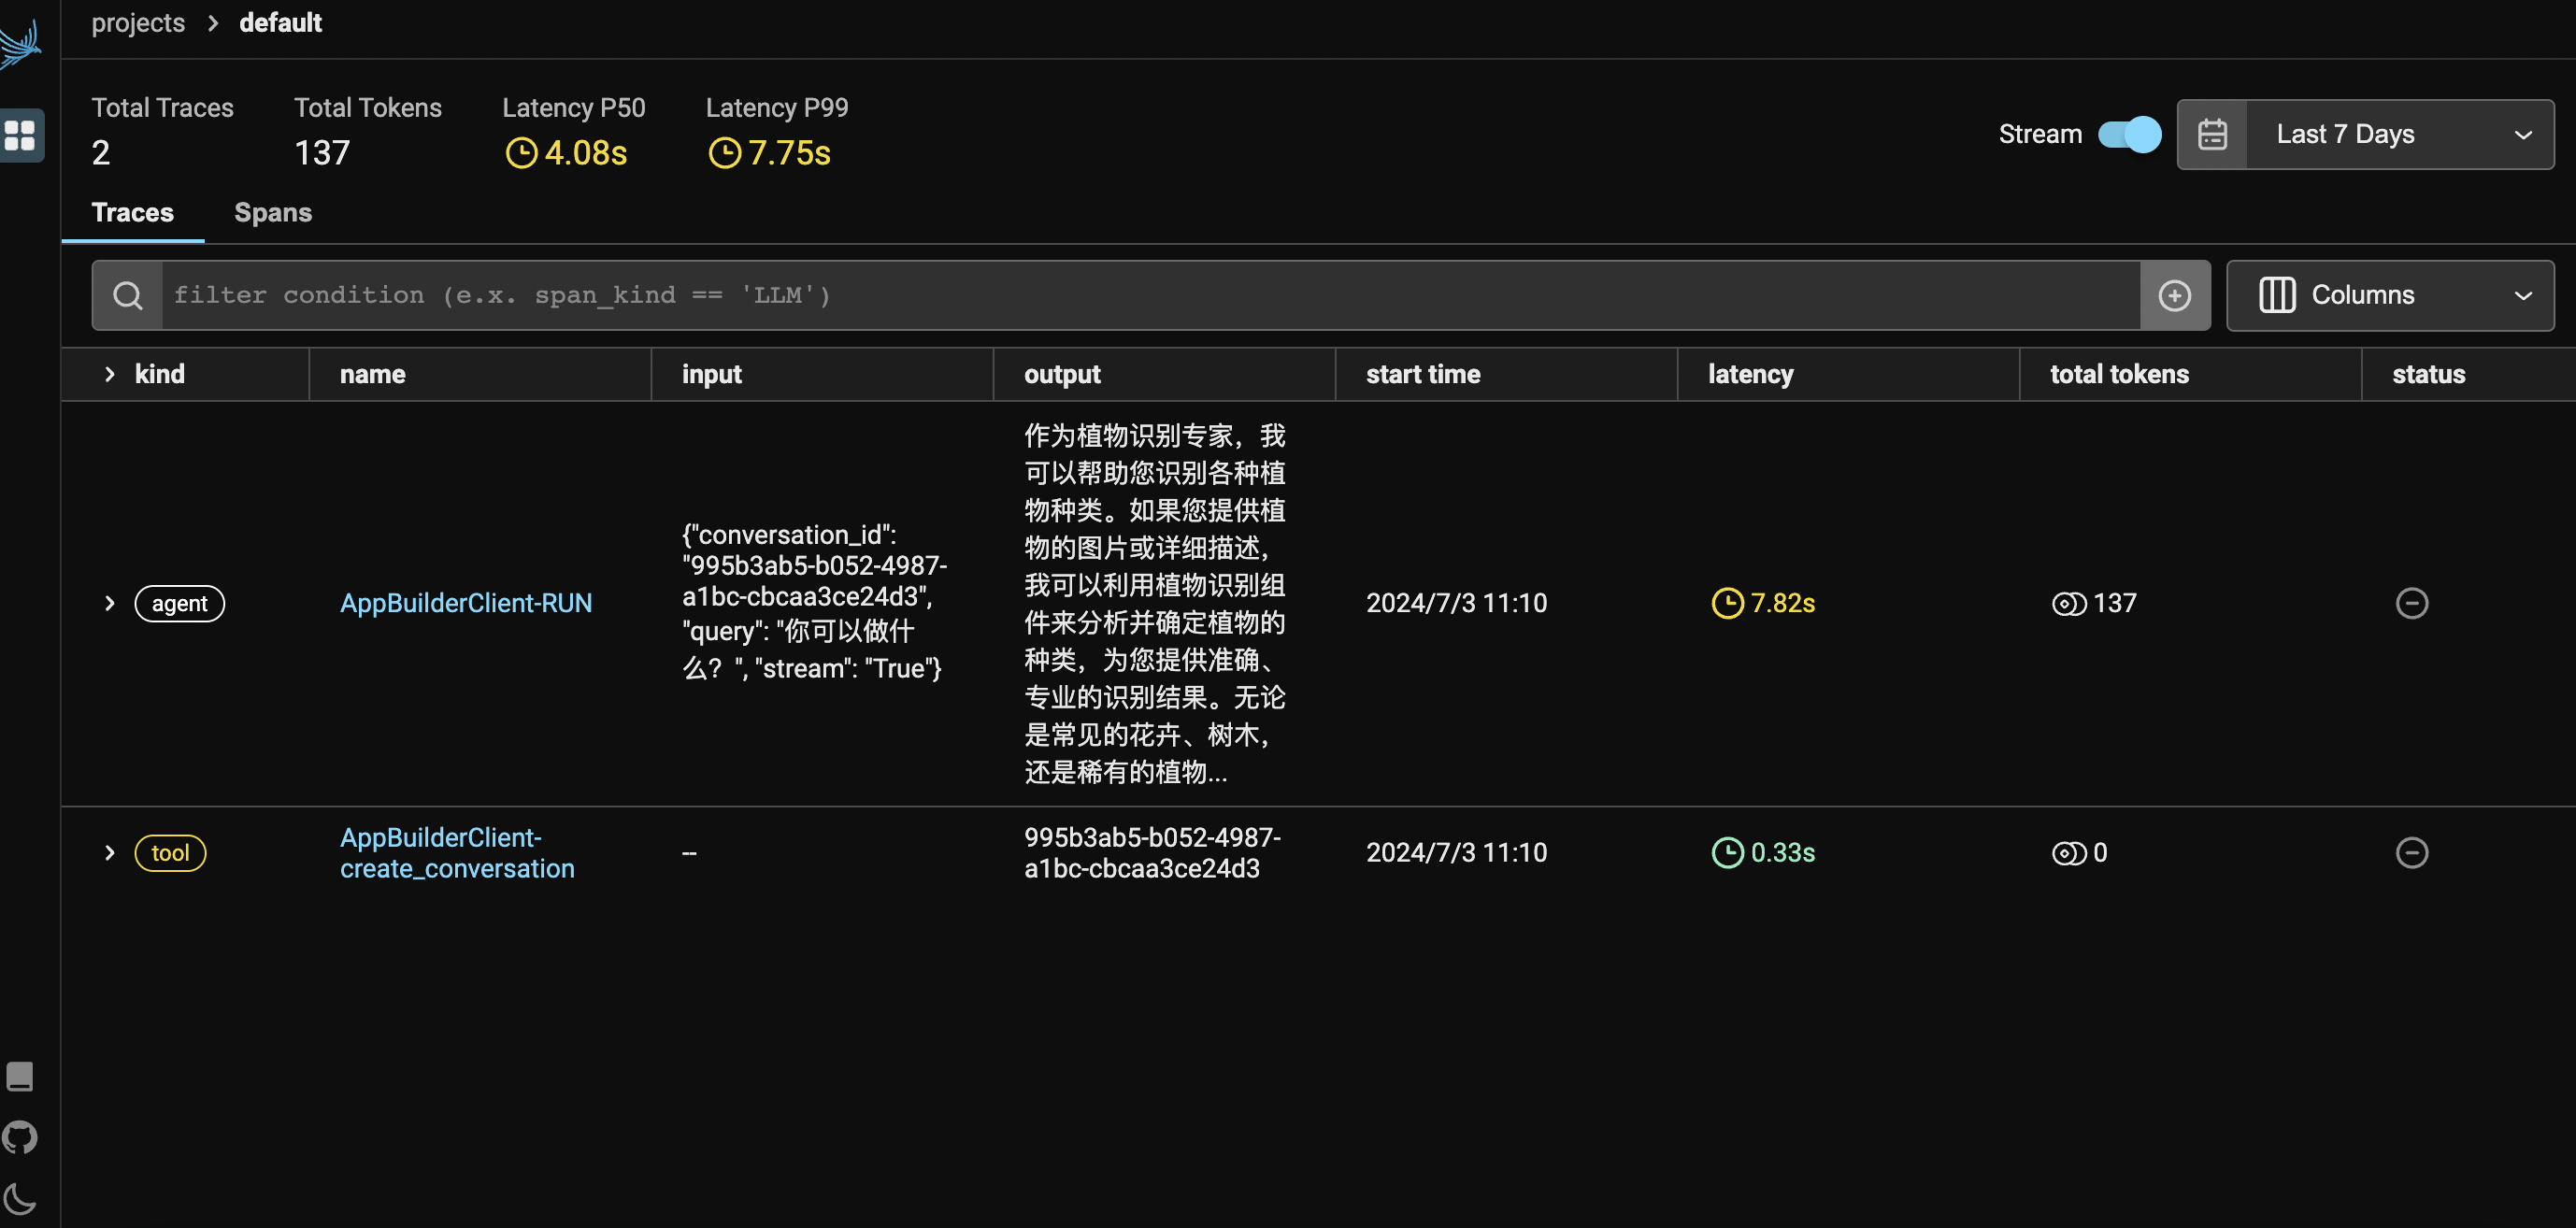The height and width of the screenshot is (1228, 2576).
Task: Toggle the Stream switch off
Action: (2129, 134)
